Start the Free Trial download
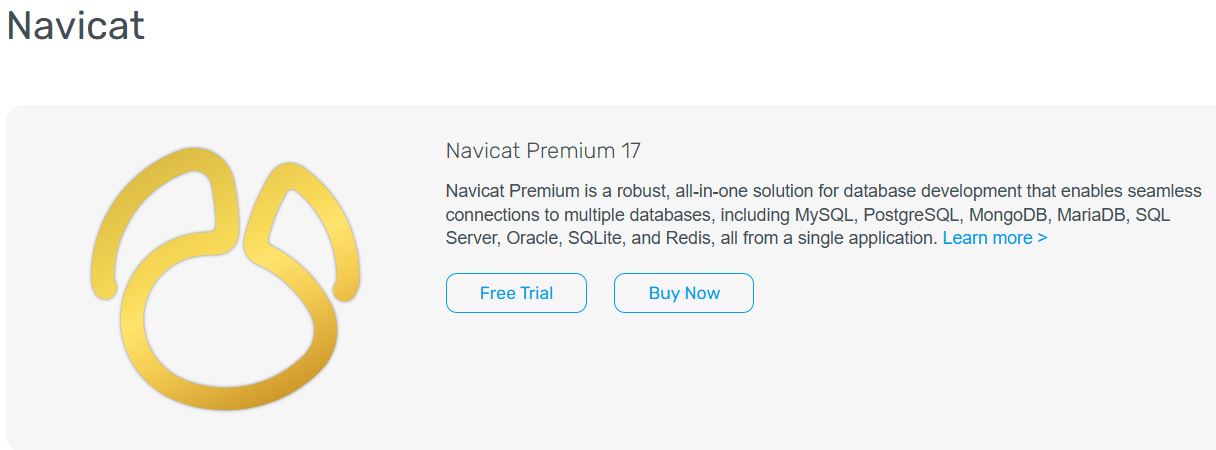This screenshot has width=1216, height=450. tap(516, 293)
